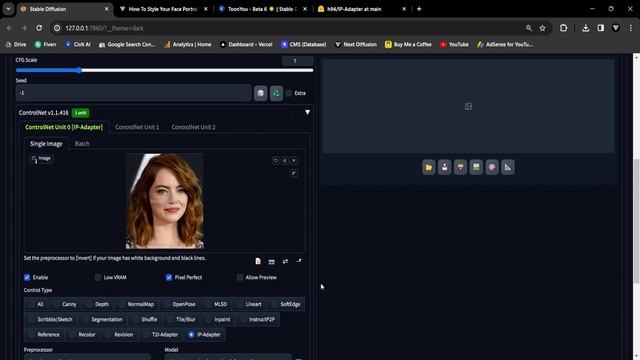Select the Lineart control type
The width and height of the screenshot is (640, 360).
(x=249, y=304)
